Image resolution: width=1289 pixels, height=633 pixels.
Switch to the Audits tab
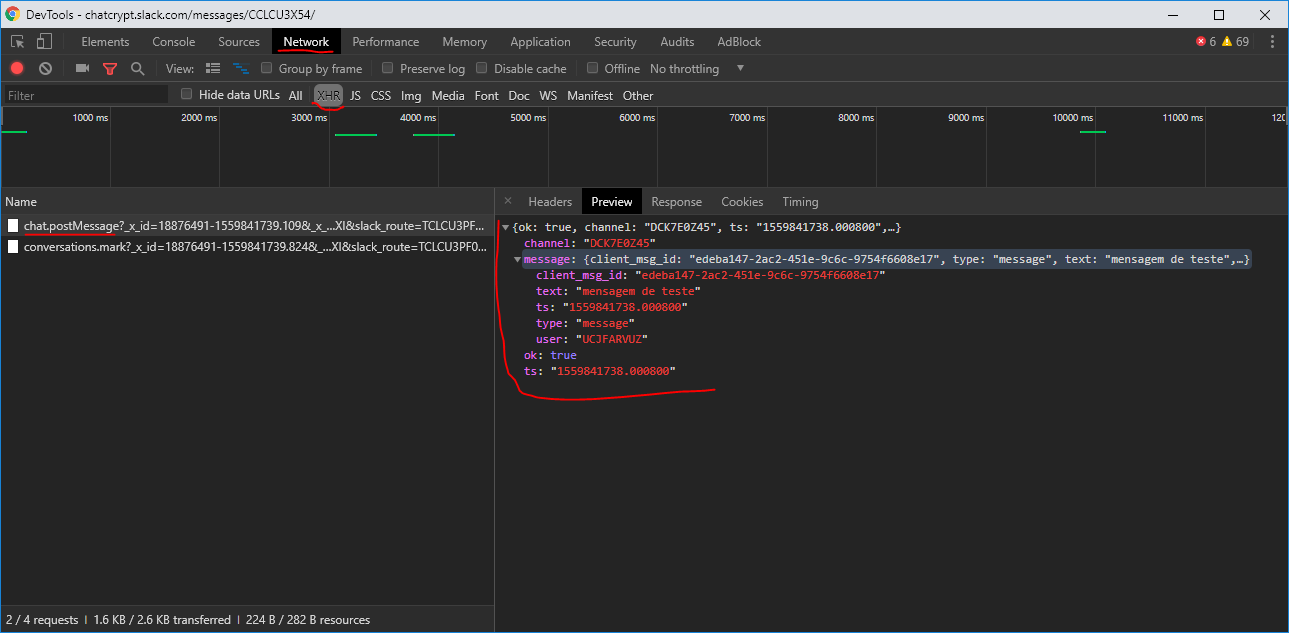[677, 42]
